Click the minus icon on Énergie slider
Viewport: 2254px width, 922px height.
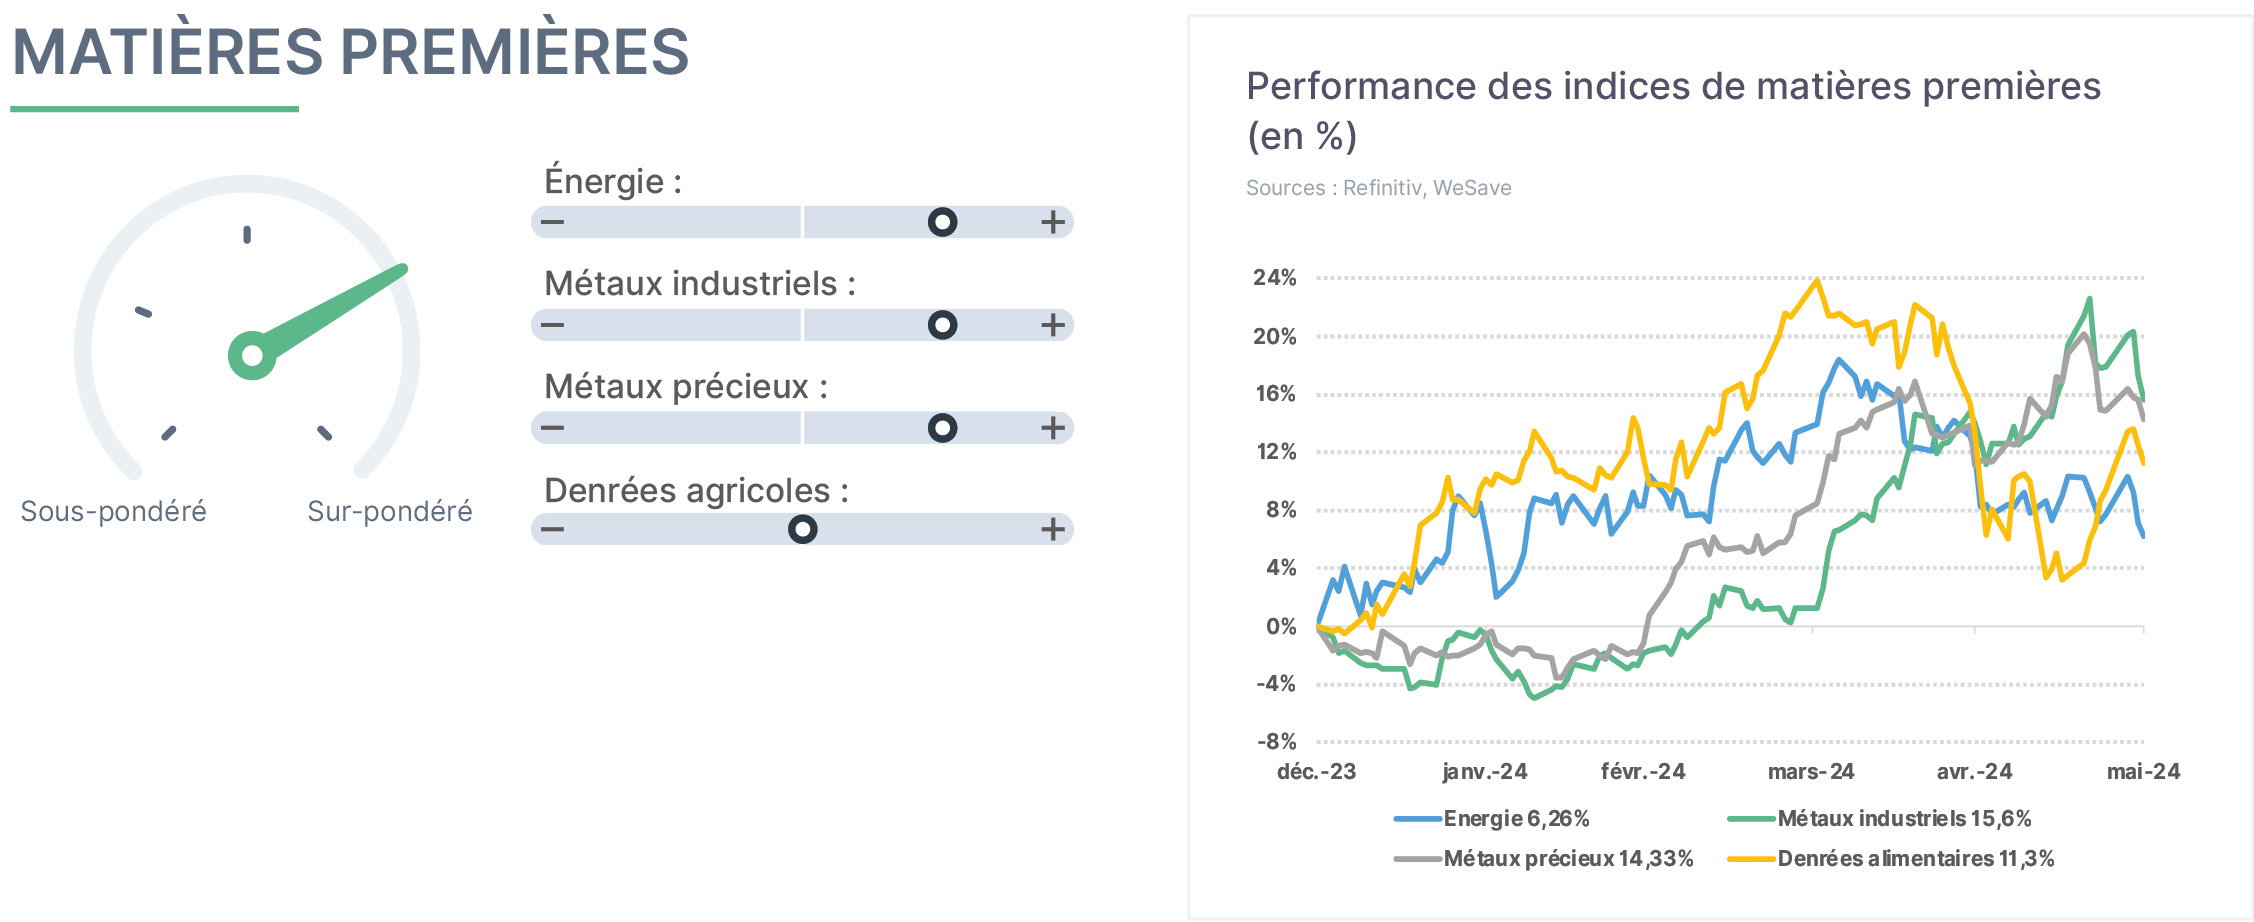click(x=553, y=222)
